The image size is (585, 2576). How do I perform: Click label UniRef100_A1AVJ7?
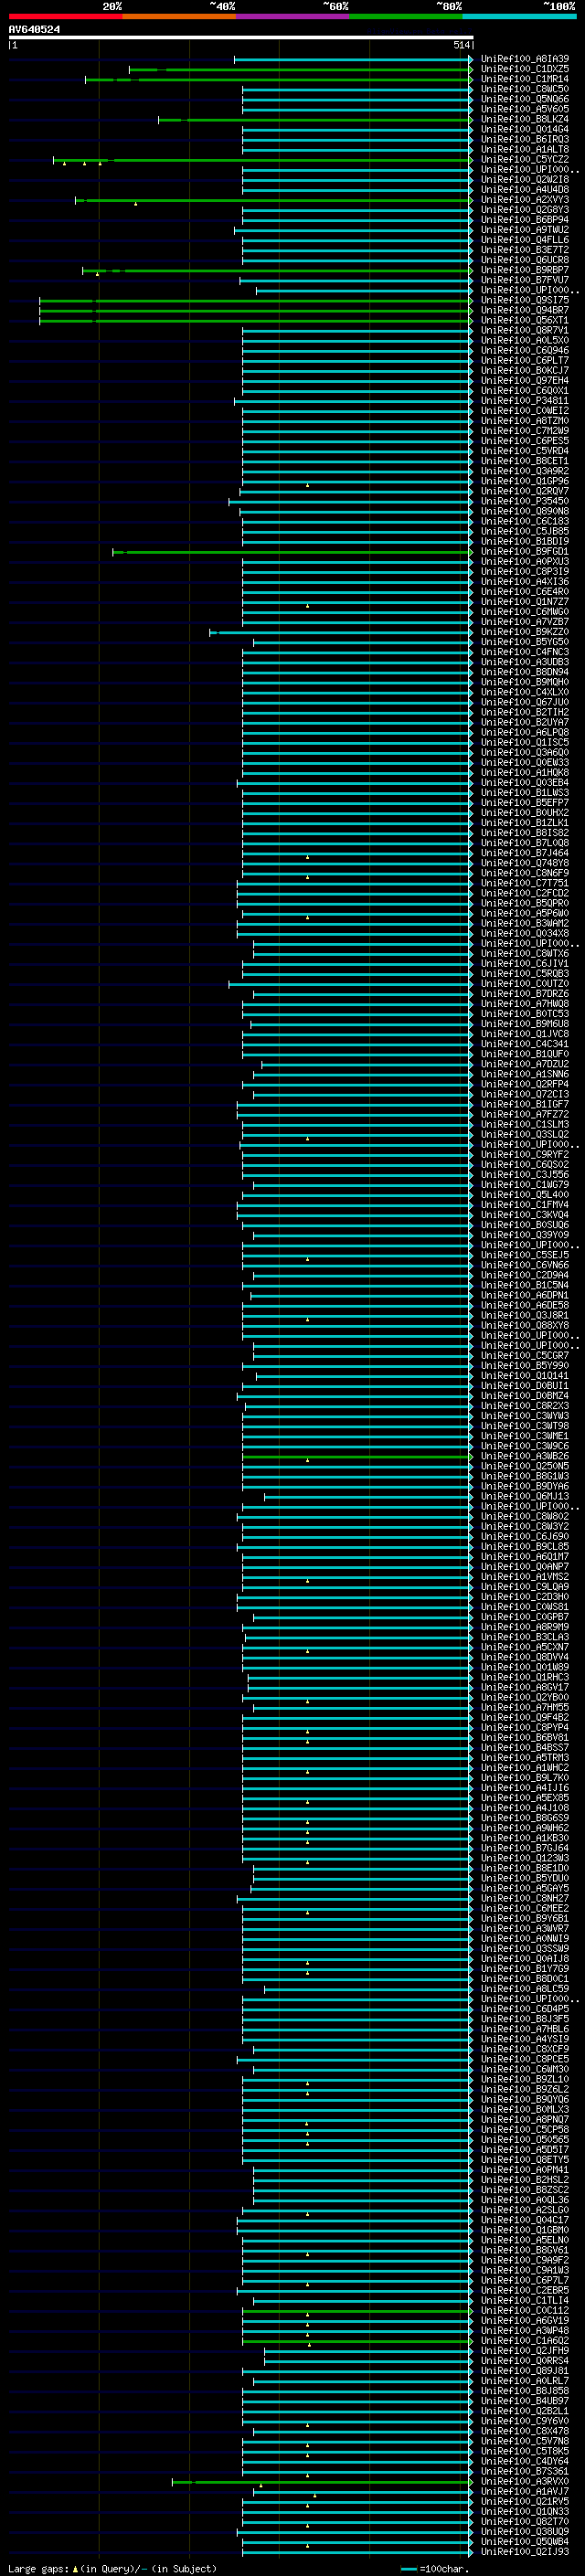coord(525,2492)
